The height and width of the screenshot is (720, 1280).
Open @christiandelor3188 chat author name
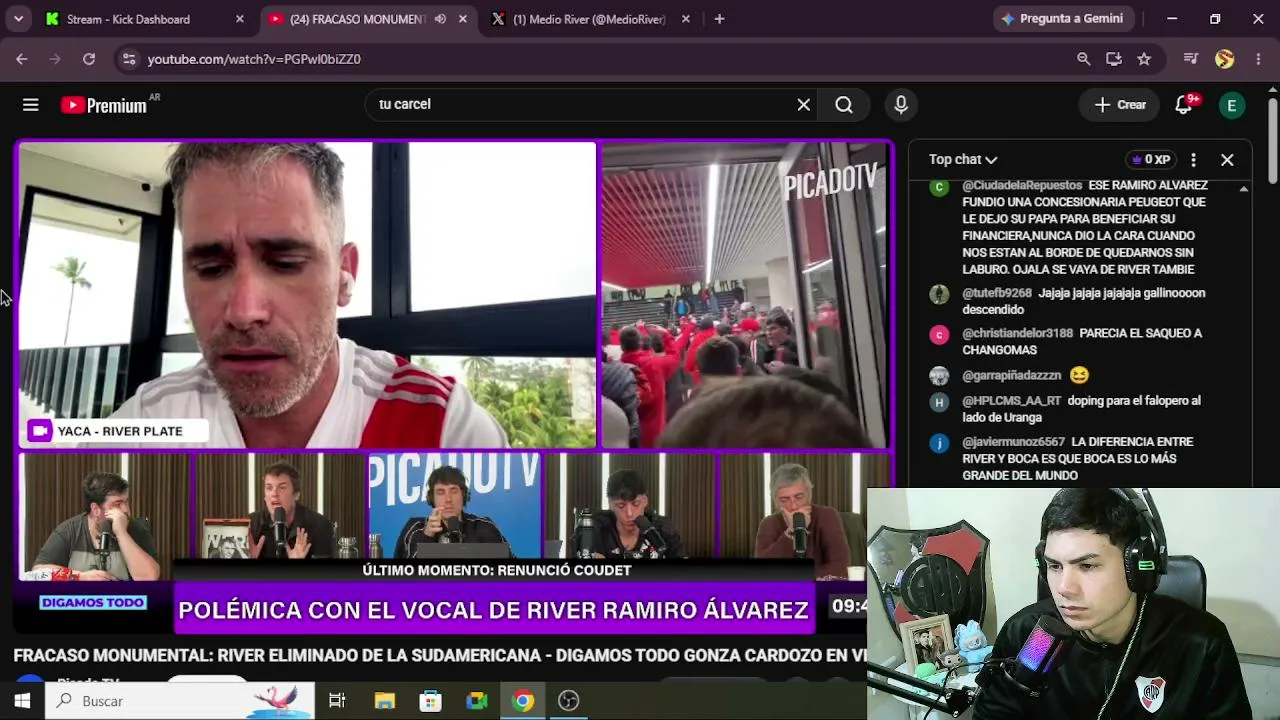[1017, 333]
